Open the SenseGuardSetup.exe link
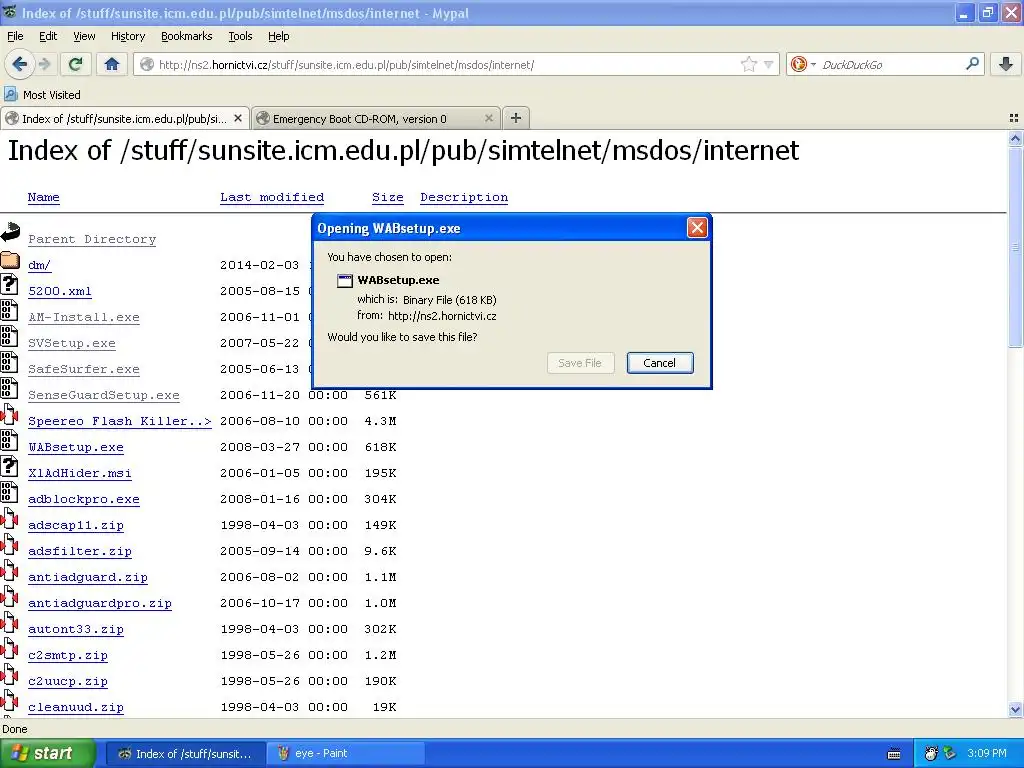 [104, 395]
